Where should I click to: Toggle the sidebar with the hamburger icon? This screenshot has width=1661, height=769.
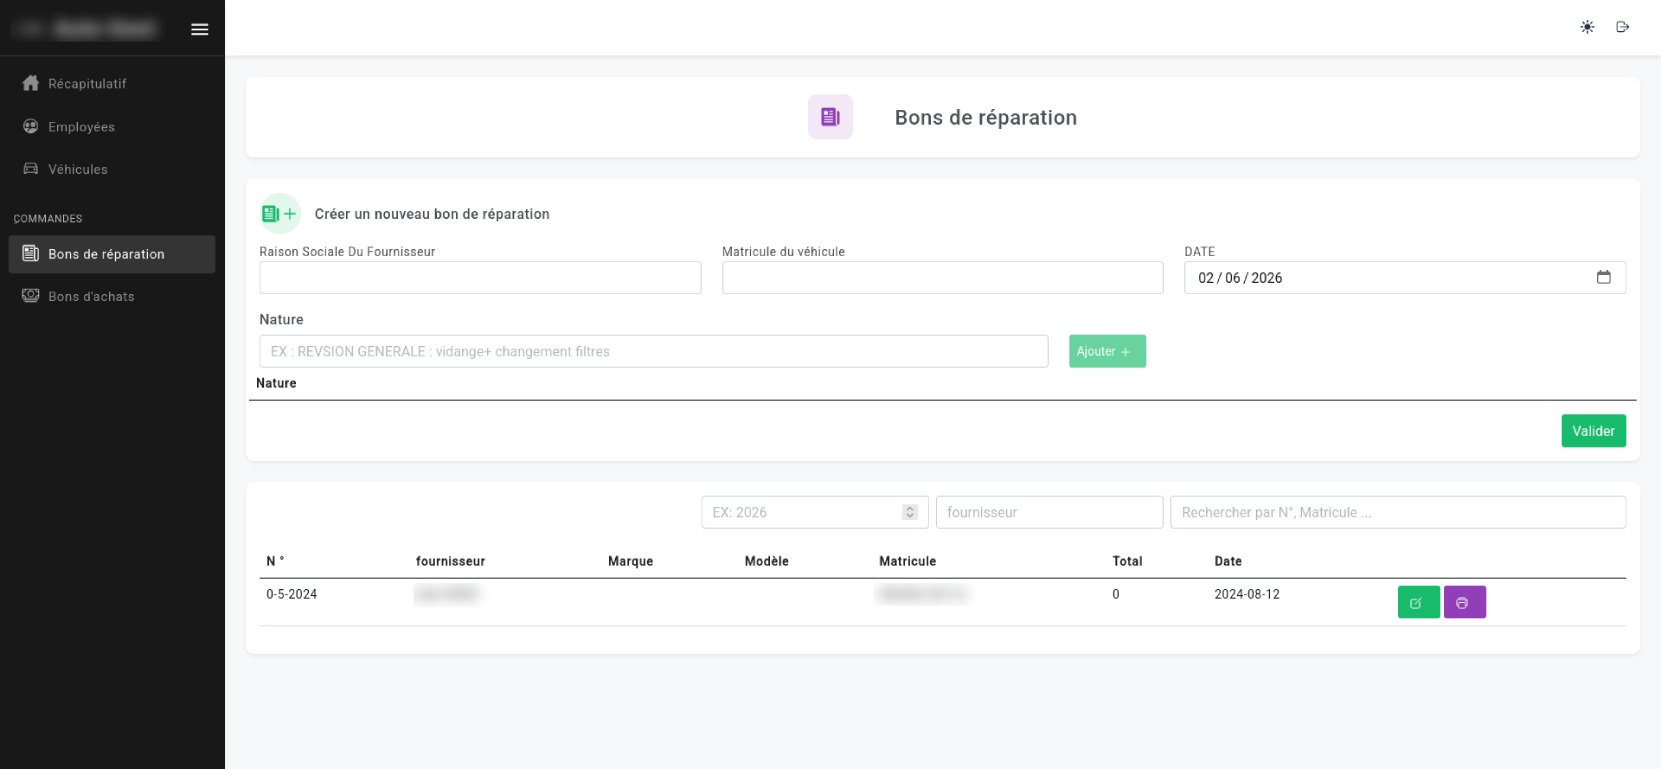[200, 29]
